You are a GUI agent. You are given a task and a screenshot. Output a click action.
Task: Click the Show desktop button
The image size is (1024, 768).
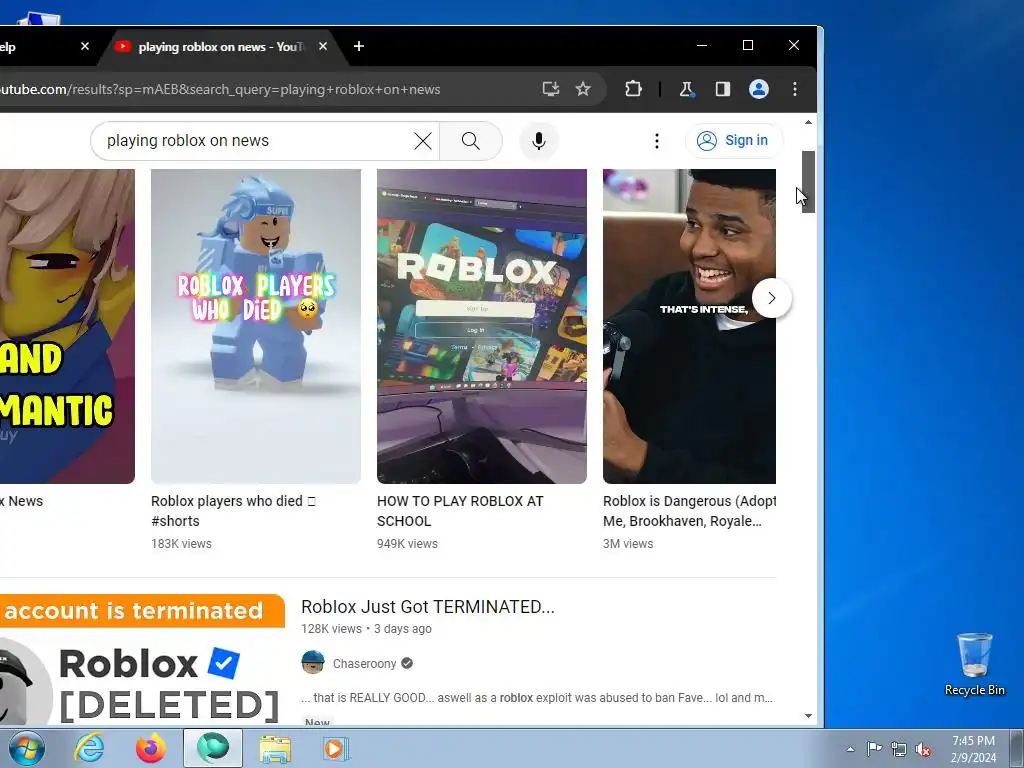click(1017, 748)
